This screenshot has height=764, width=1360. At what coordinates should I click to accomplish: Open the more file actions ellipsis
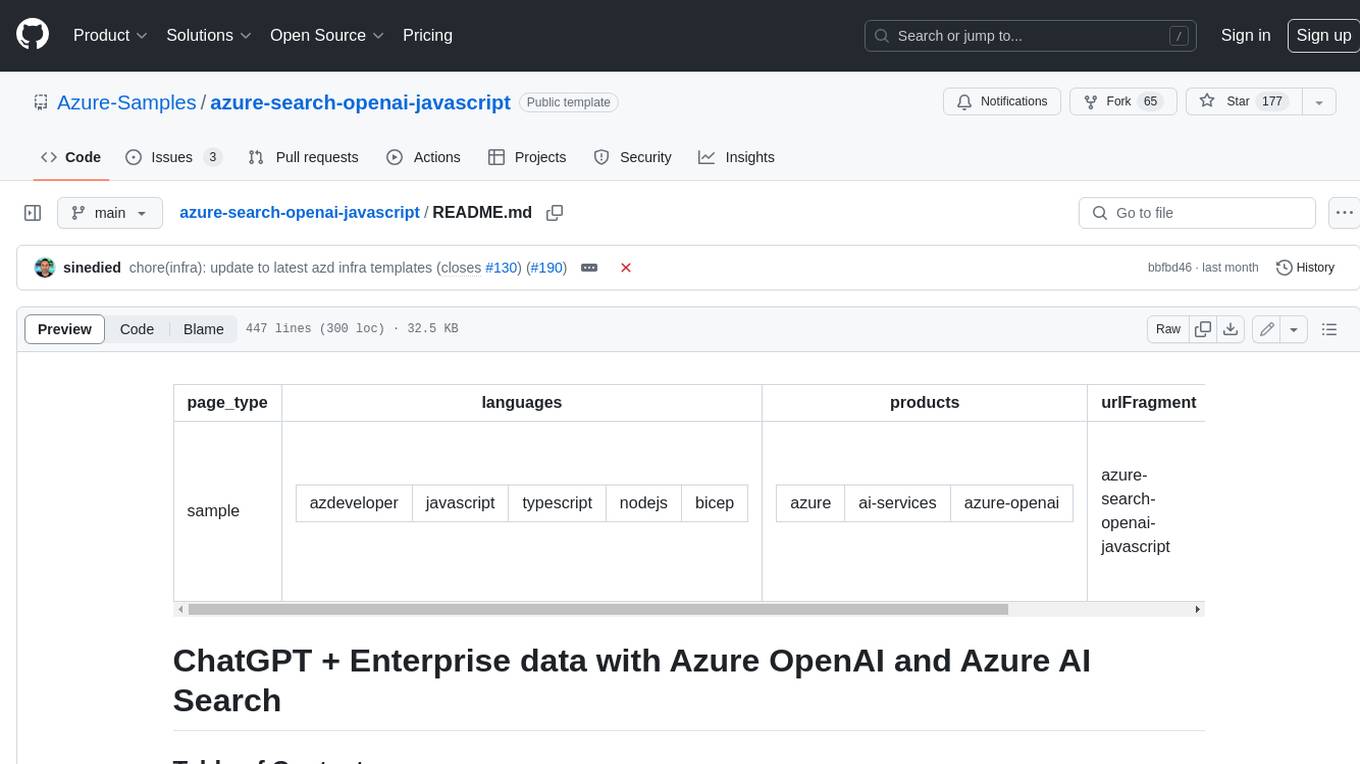(x=1343, y=213)
